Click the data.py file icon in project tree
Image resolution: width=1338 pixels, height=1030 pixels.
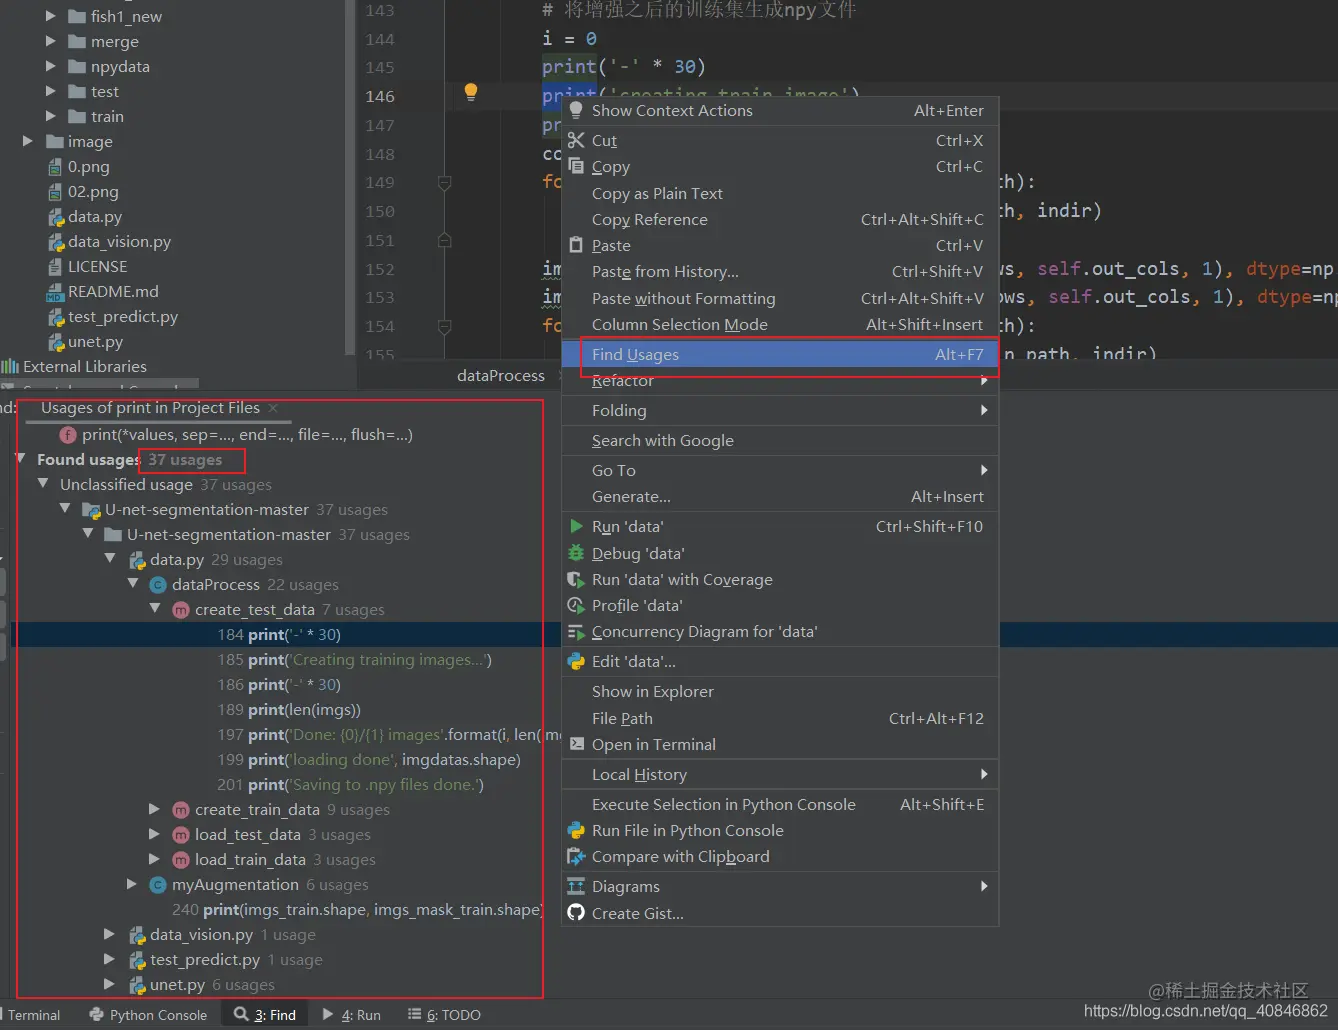point(56,217)
